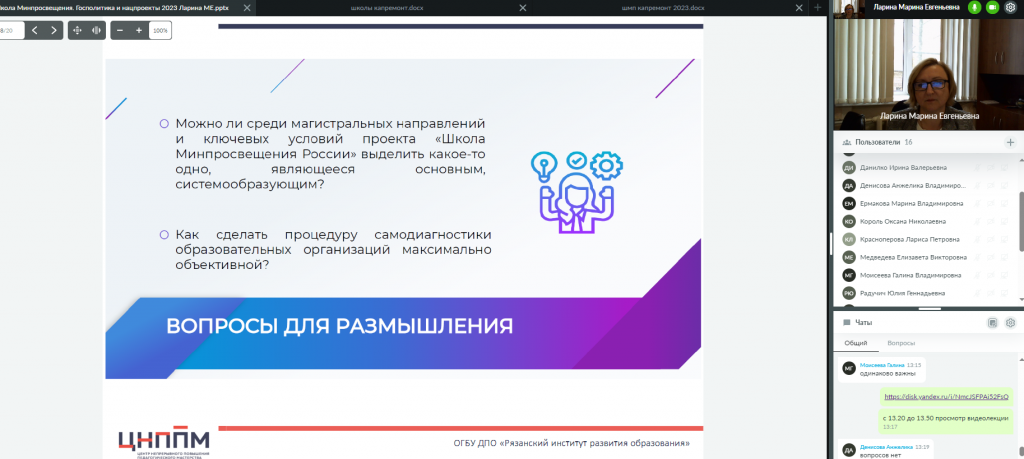
Task: Click the МЕ avatar of Медведева
Action: (x=849, y=257)
